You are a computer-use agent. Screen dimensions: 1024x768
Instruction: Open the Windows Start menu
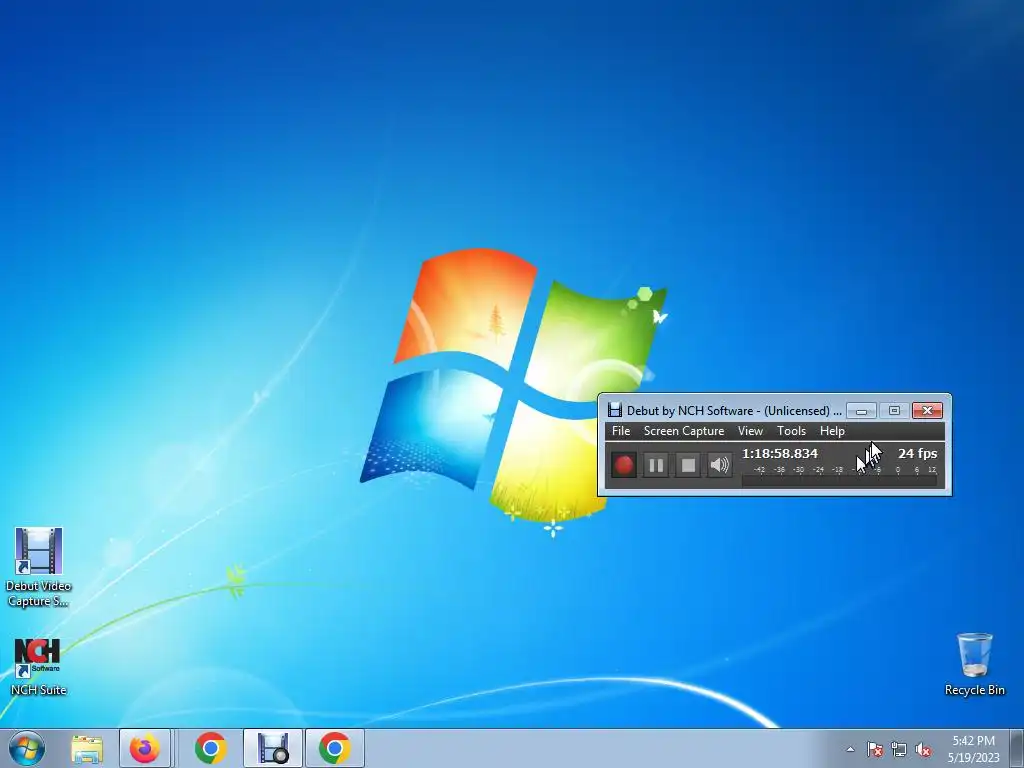(27, 748)
